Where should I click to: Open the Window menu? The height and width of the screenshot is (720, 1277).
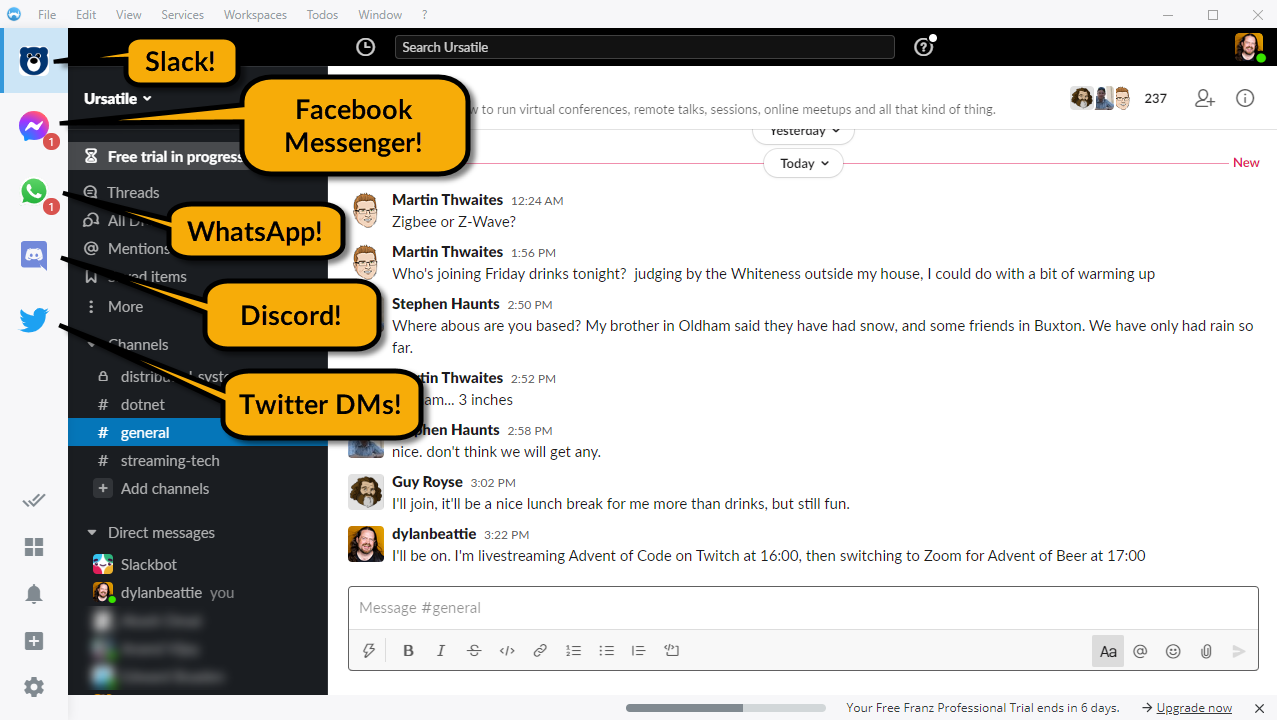coord(380,15)
